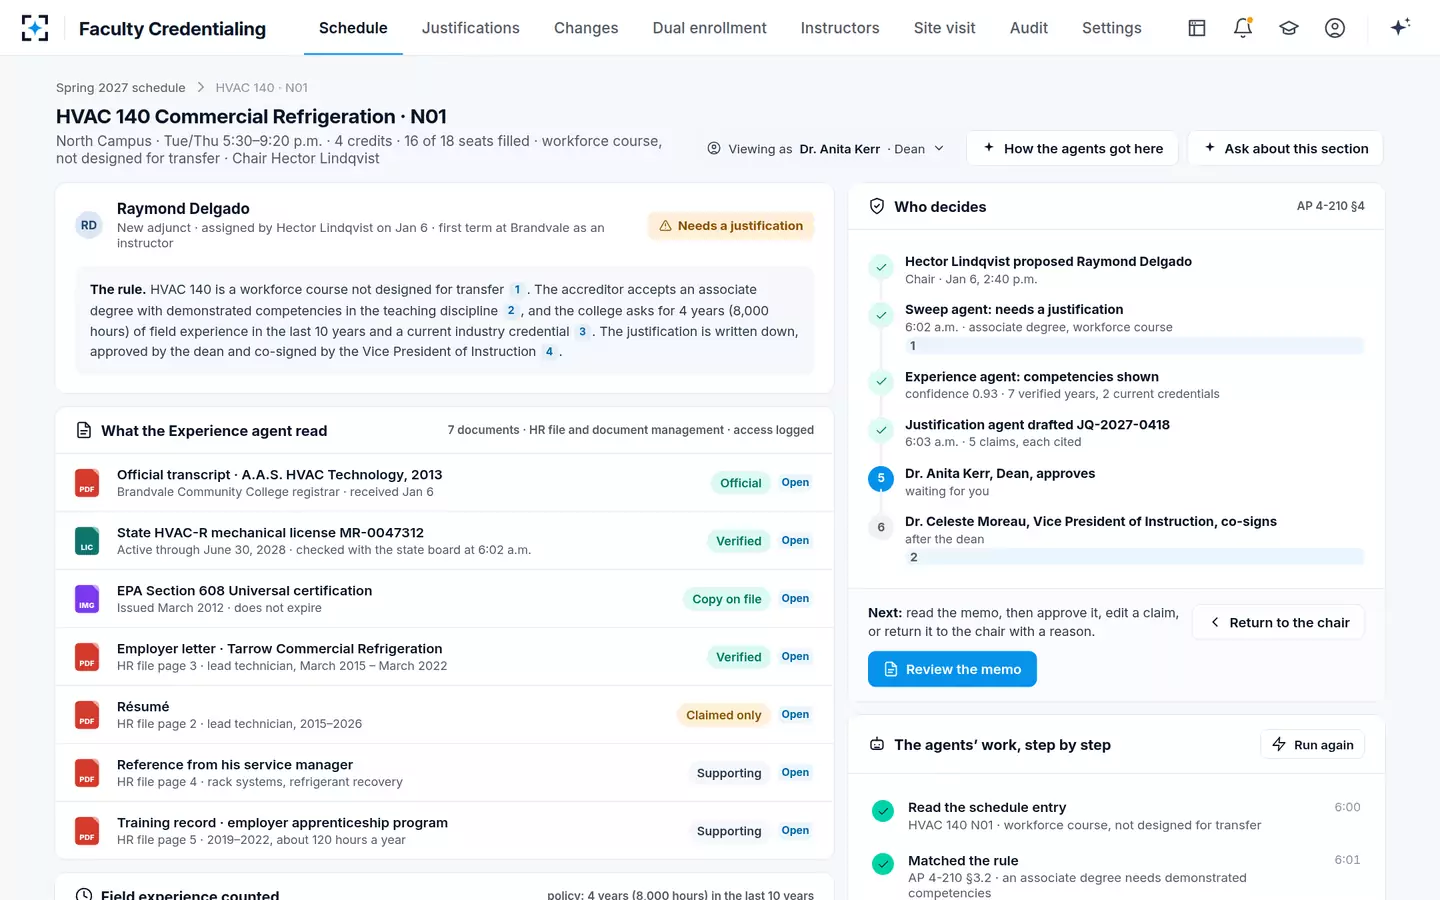Go to Spring 2027 schedule breadcrumb
Viewport: 1440px width, 900px height.
[x=121, y=88]
